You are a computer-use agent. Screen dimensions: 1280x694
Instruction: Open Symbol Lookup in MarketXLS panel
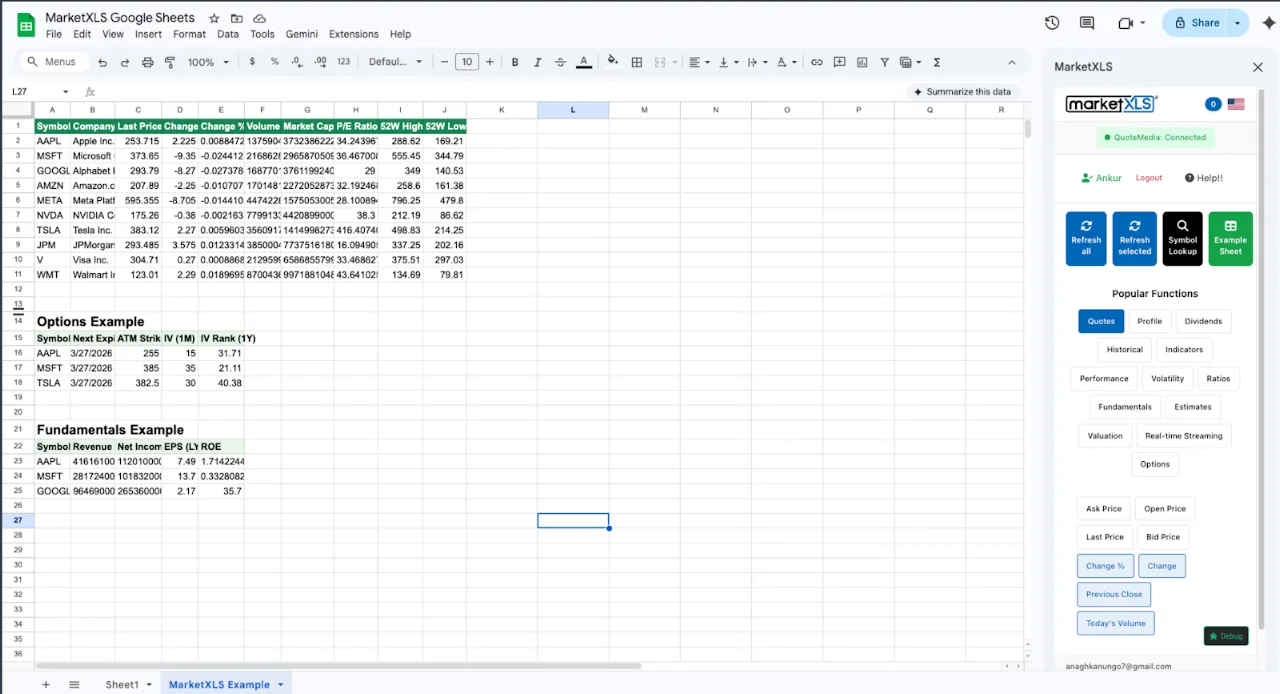click(x=1182, y=239)
